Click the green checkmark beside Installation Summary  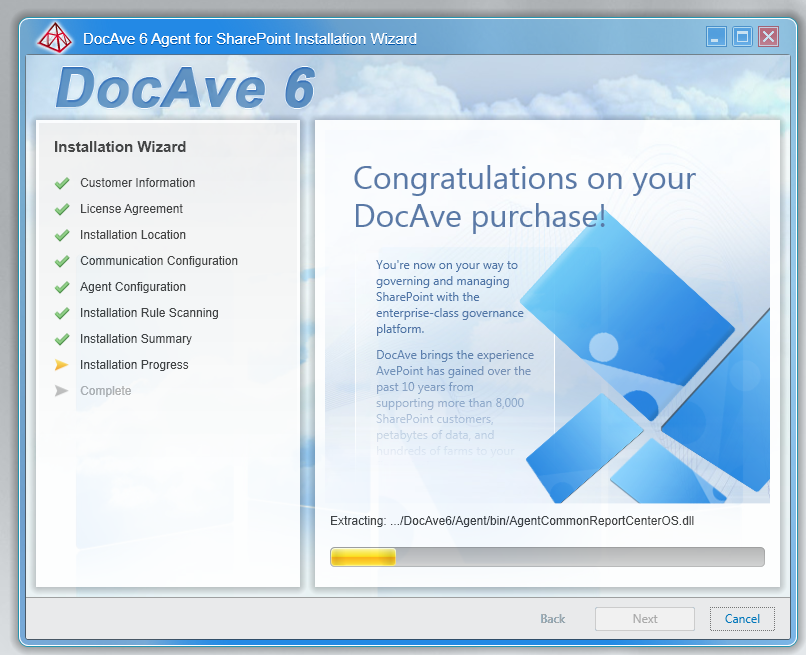(x=62, y=339)
